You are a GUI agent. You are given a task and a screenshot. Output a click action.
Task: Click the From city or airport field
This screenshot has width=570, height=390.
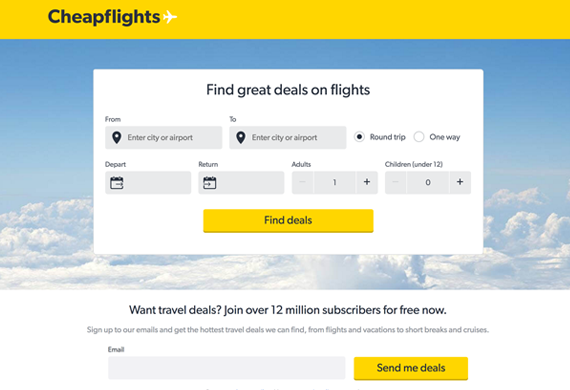coord(164,137)
